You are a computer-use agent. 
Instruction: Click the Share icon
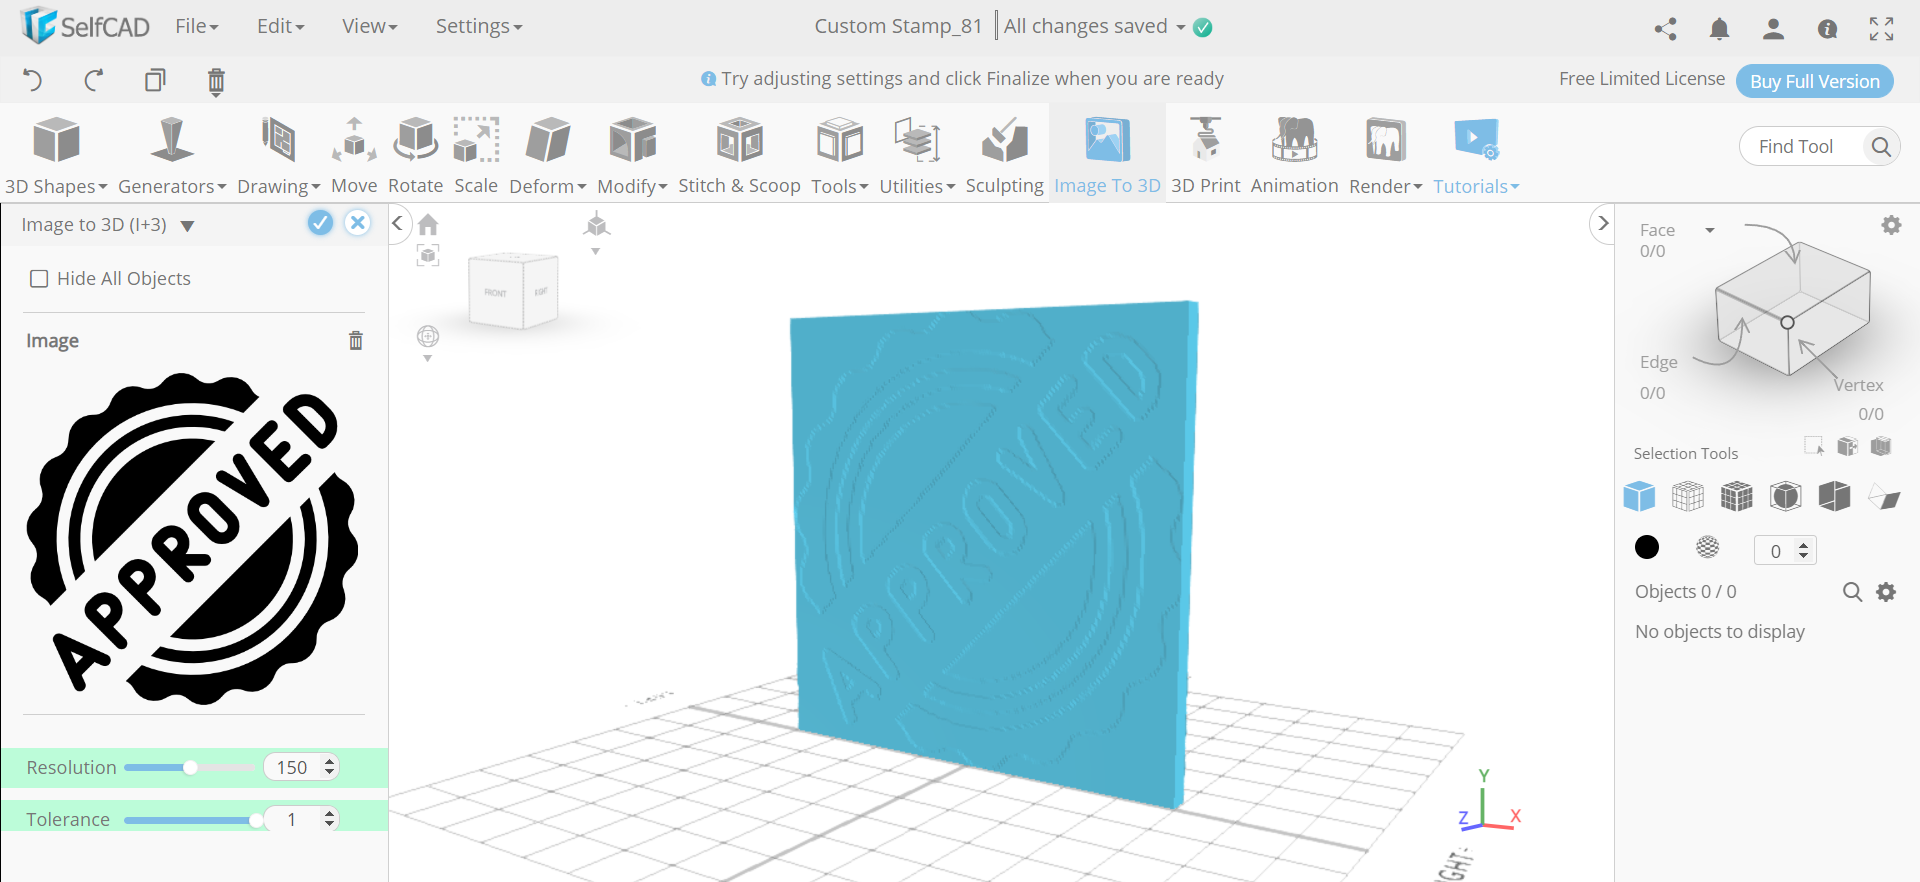1665,29
